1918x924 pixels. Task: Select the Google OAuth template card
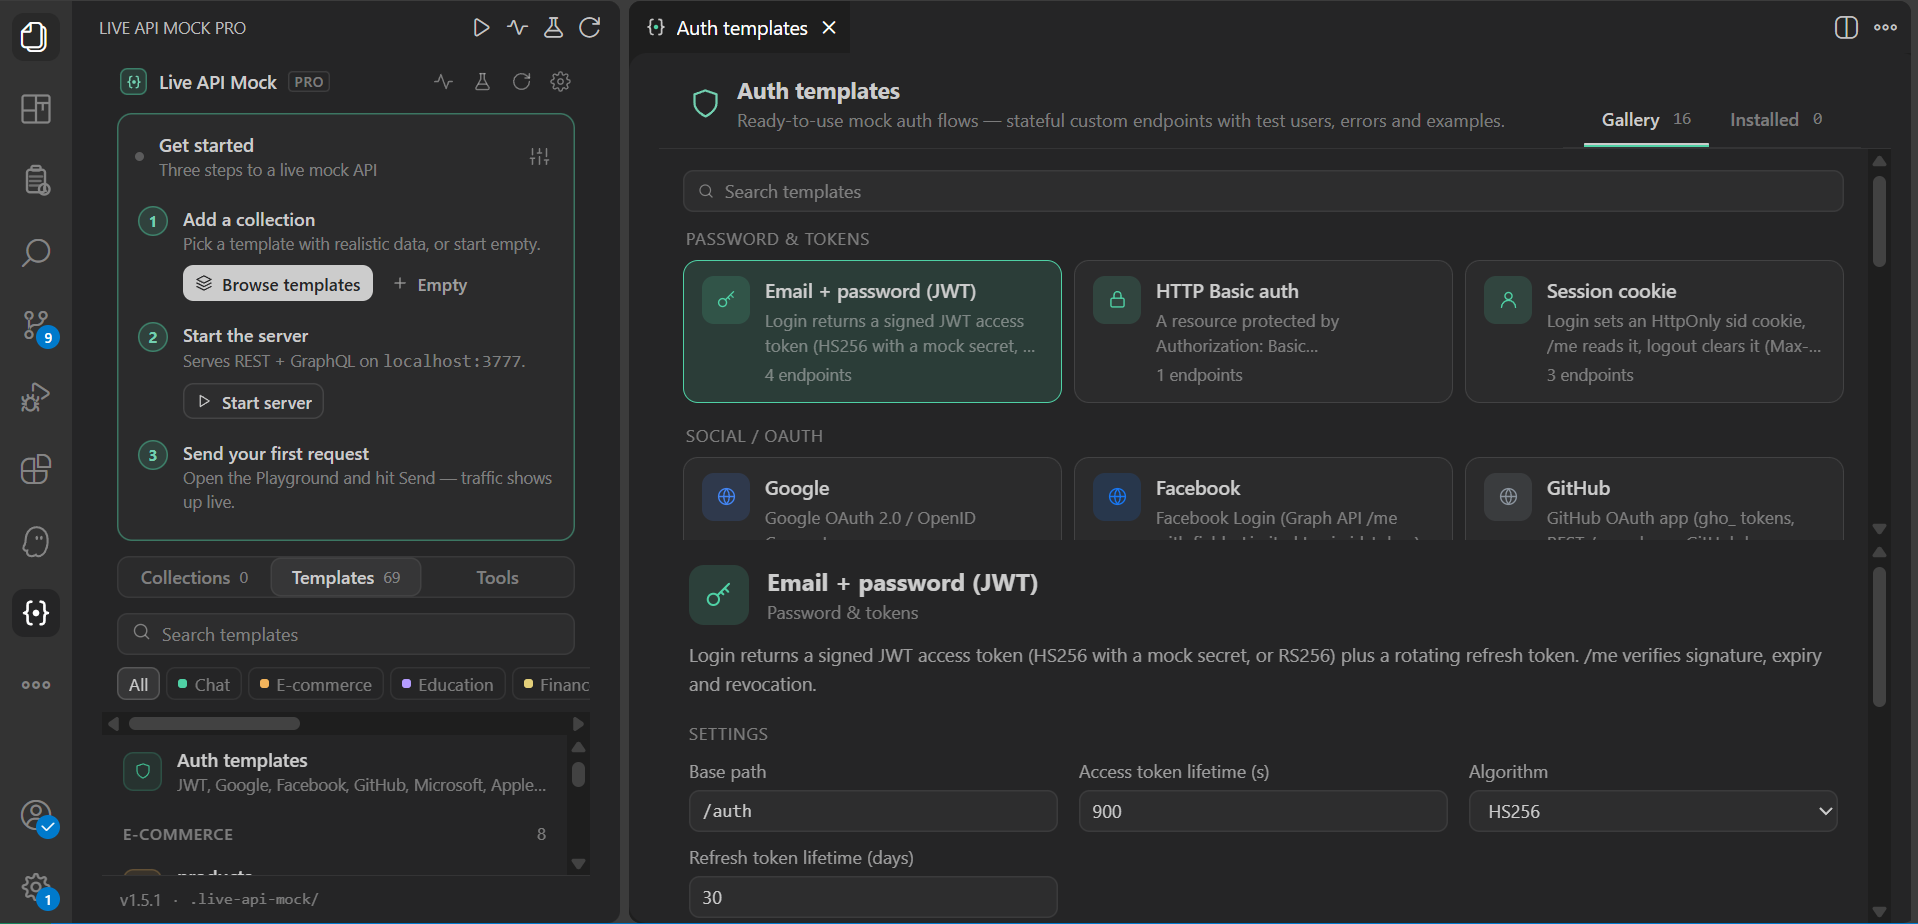[872, 499]
